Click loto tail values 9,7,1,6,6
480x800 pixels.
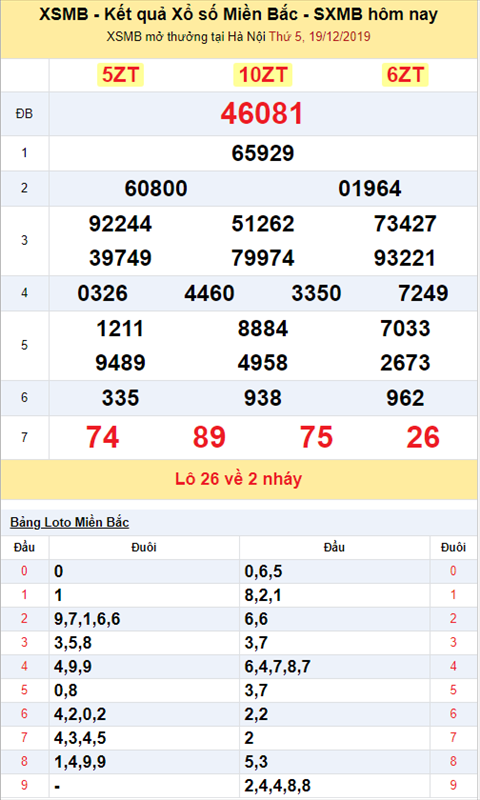pos(87,619)
